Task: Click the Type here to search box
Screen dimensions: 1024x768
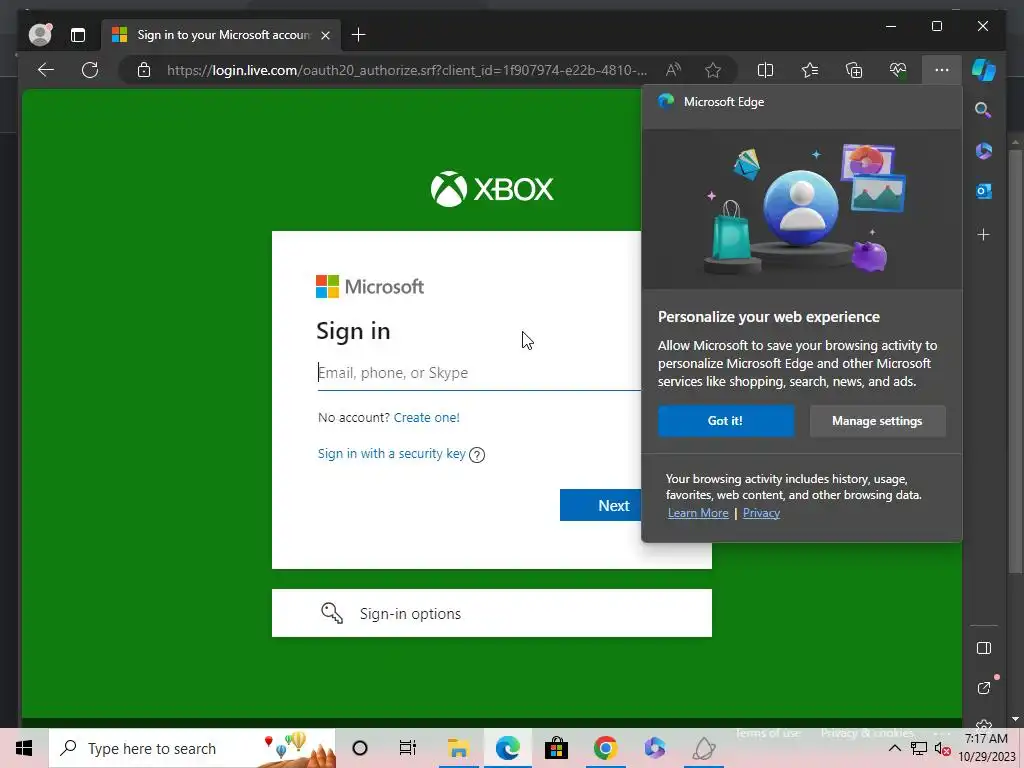Action: point(192,748)
